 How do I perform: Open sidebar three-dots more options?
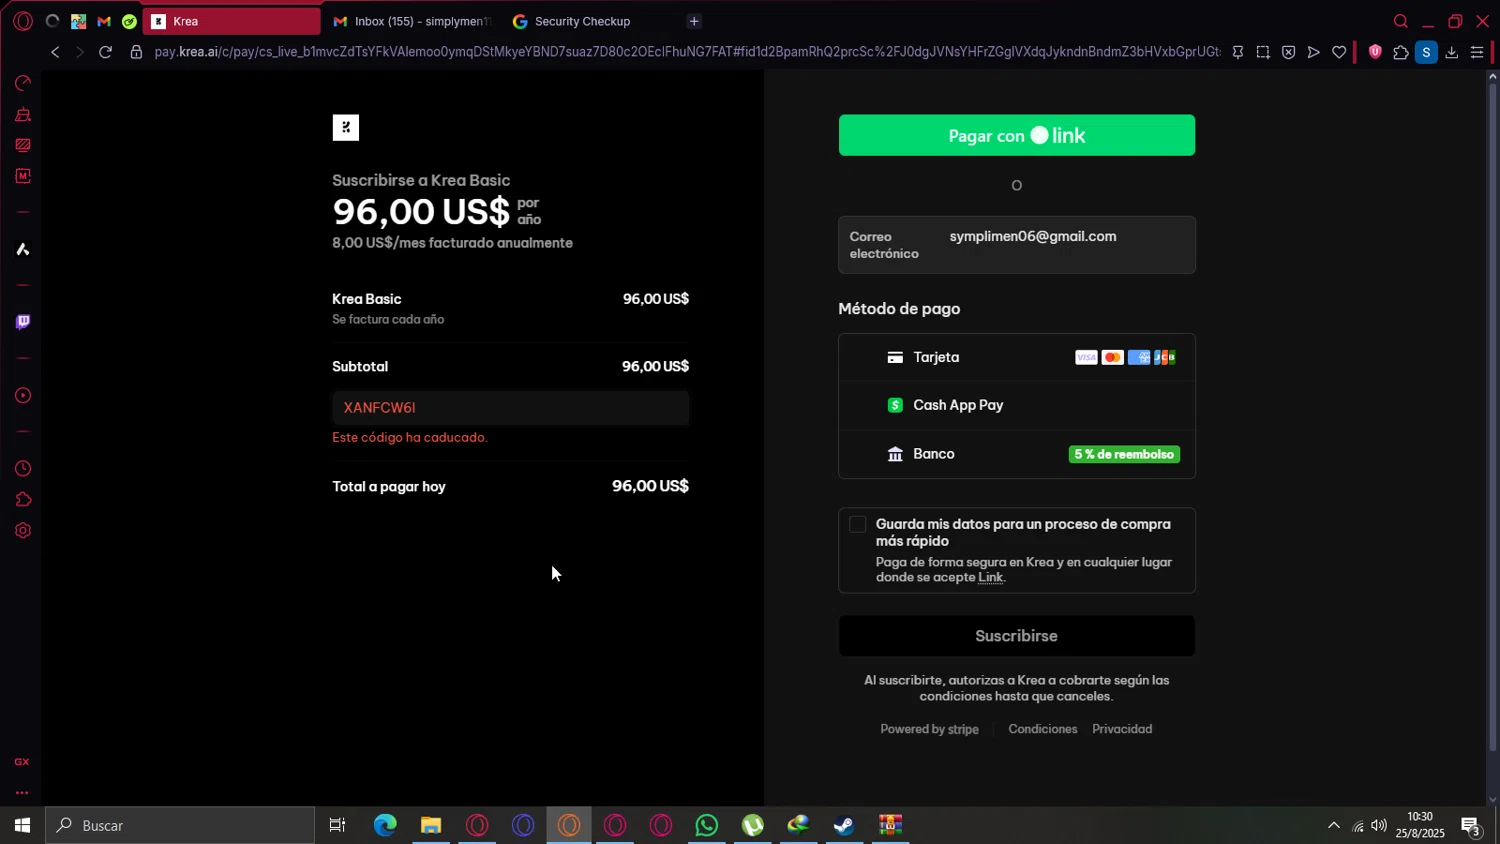coord(22,793)
